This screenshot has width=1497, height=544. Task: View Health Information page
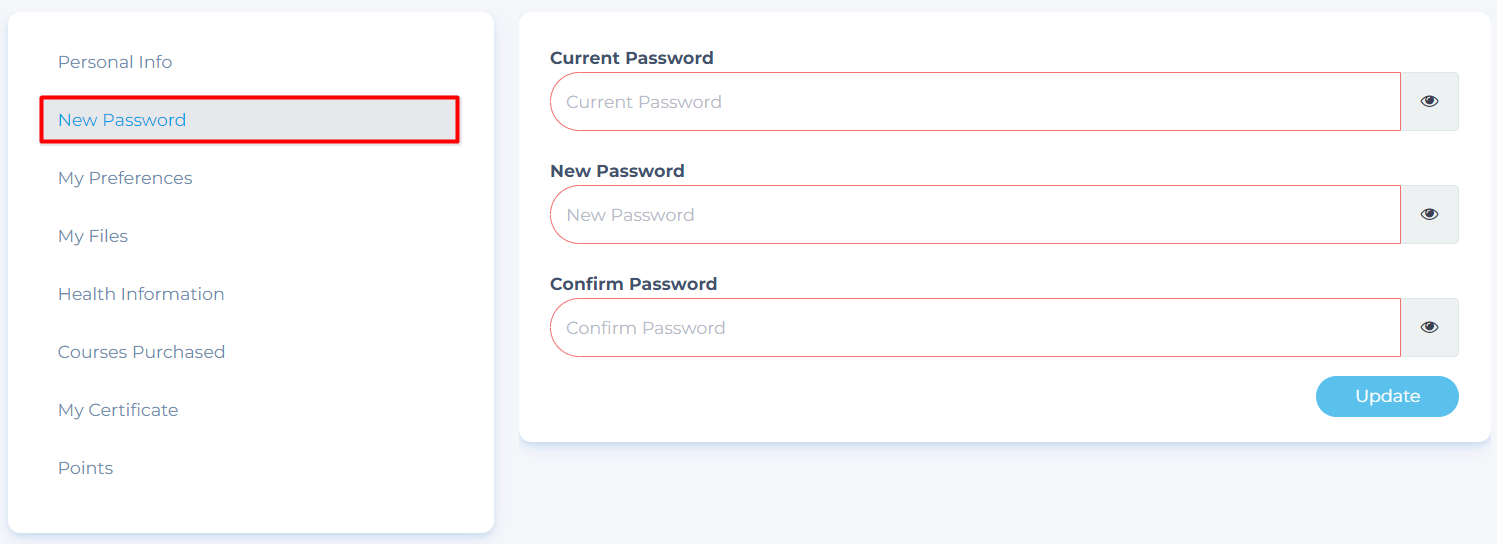[x=141, y=294]
